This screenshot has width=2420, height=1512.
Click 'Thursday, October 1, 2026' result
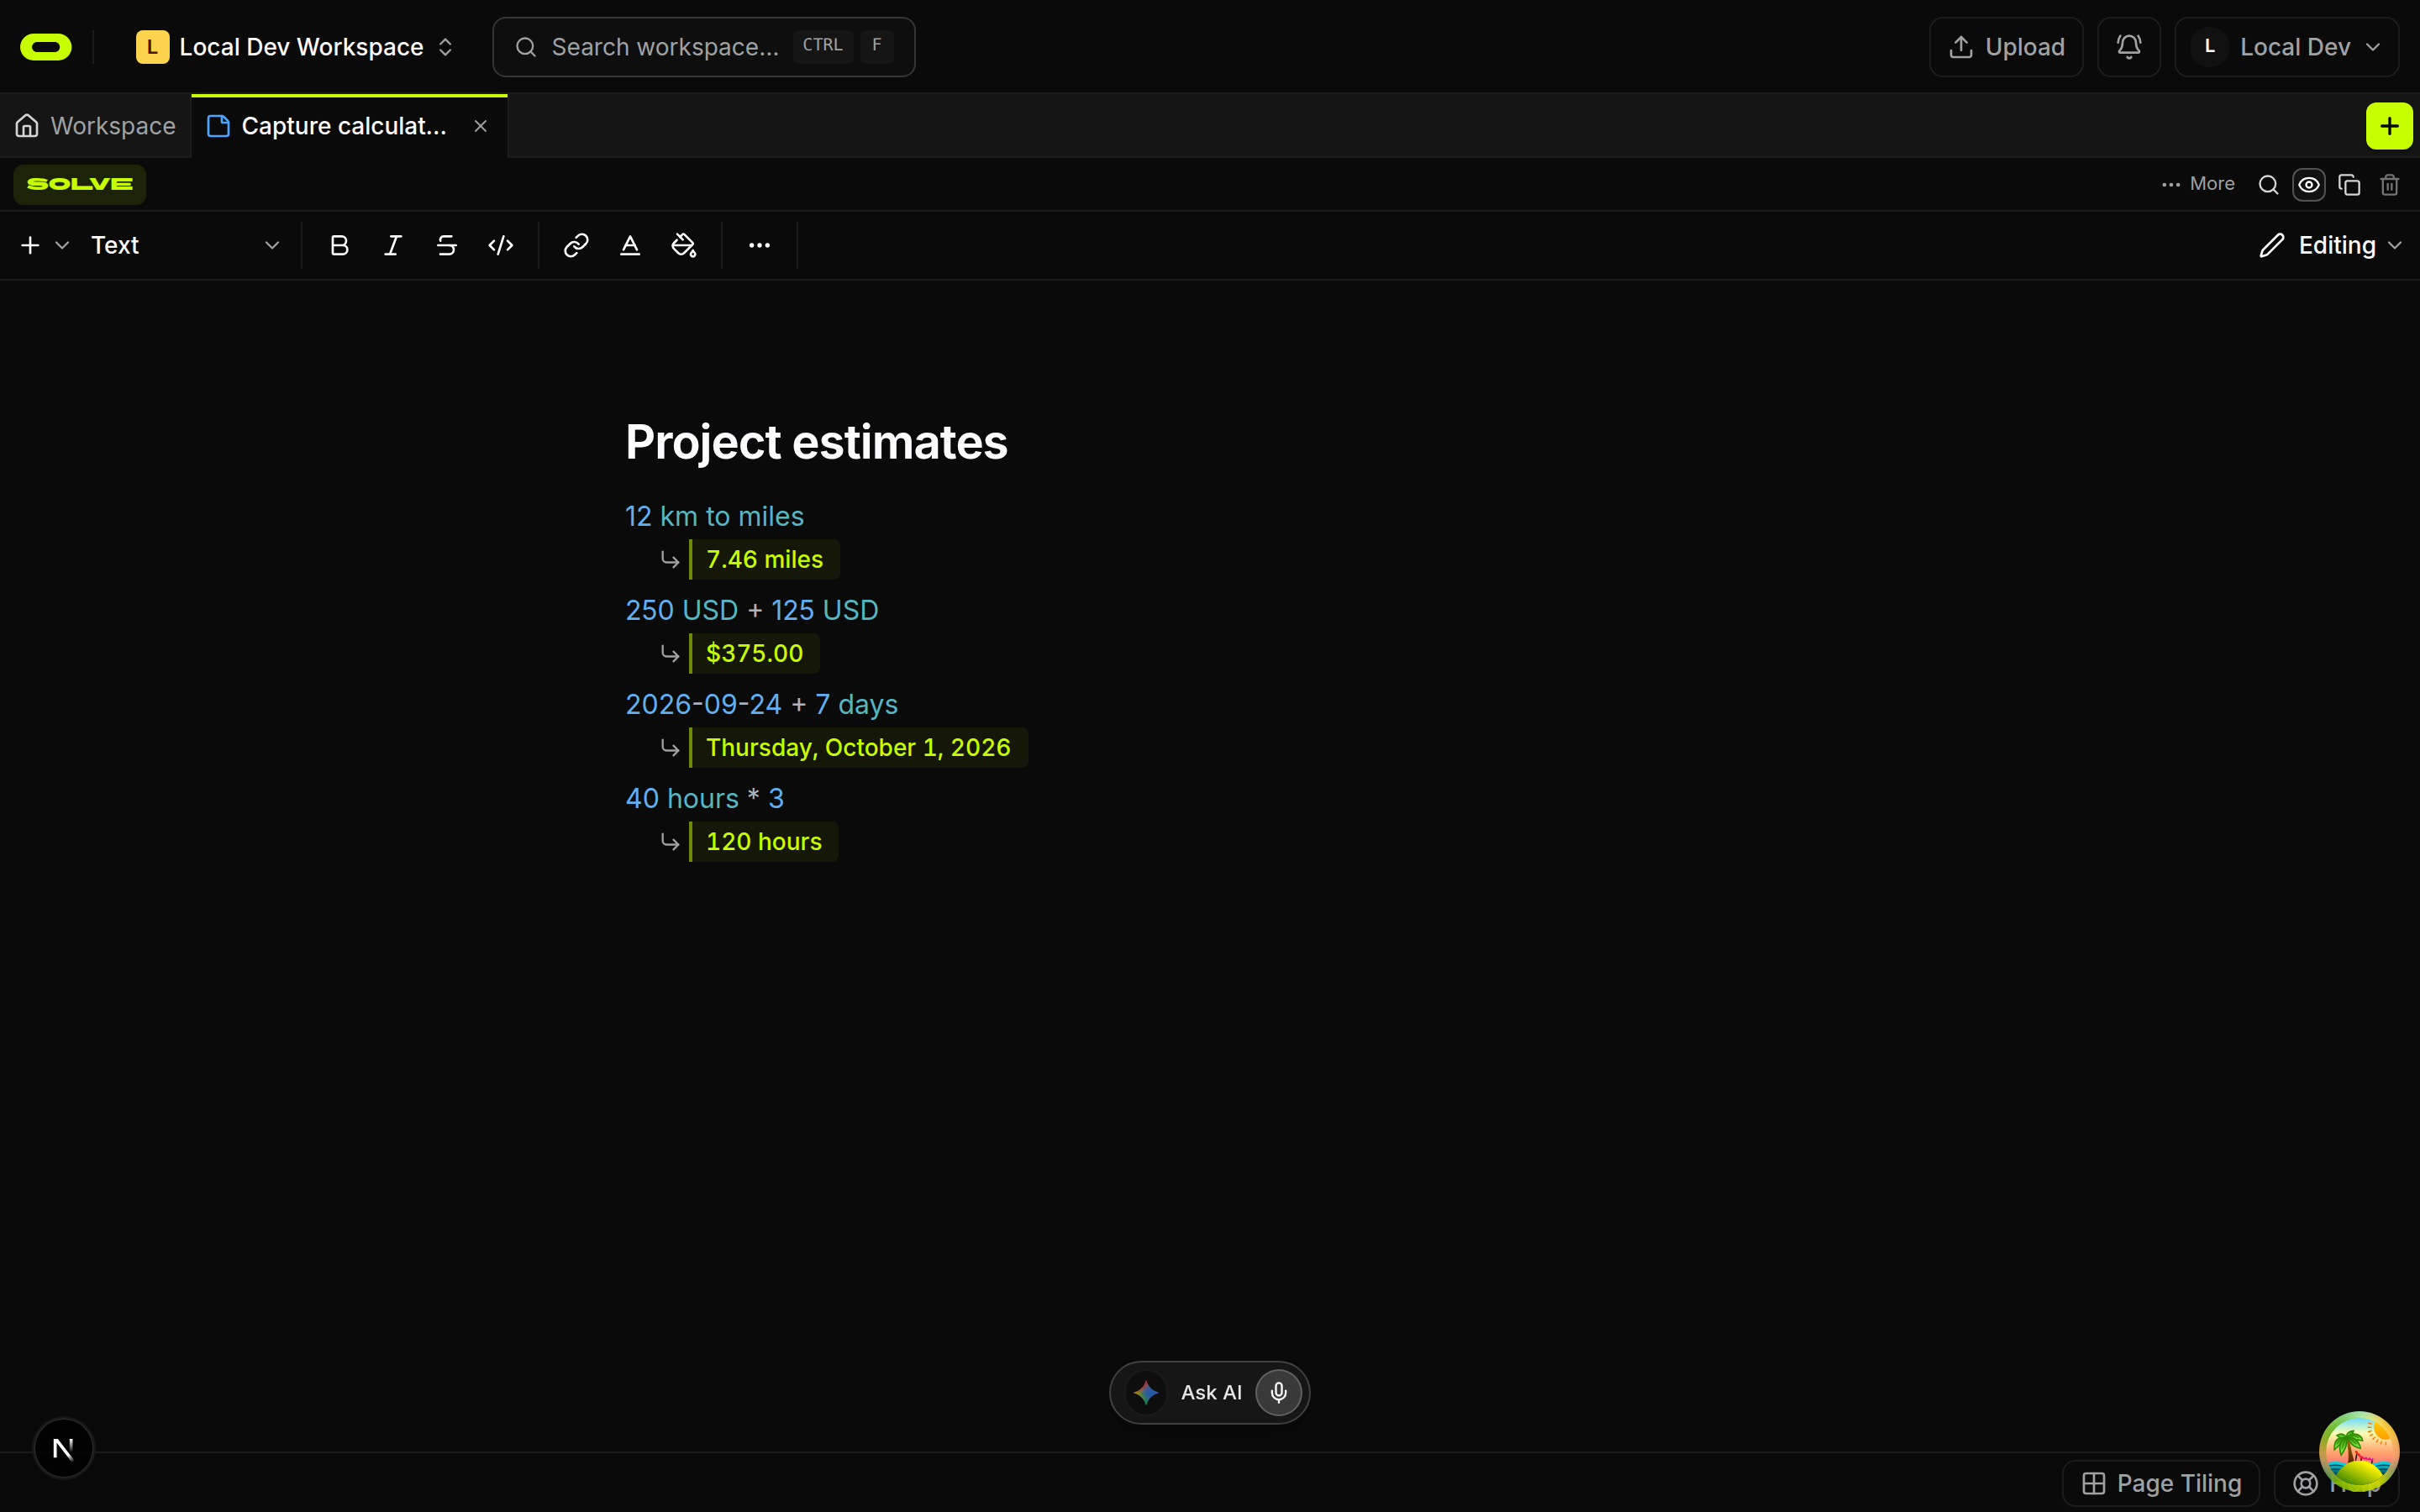[x=858, y=747]
